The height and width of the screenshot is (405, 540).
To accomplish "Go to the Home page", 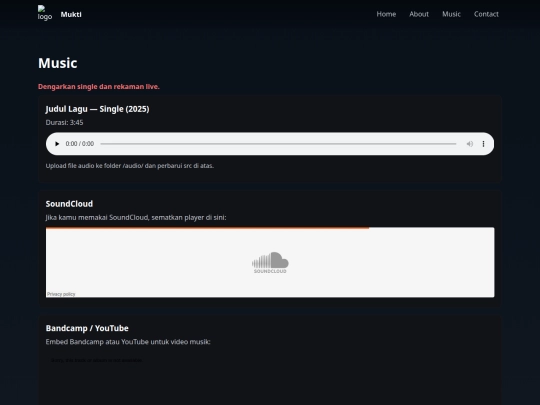I will click(386, 14).
